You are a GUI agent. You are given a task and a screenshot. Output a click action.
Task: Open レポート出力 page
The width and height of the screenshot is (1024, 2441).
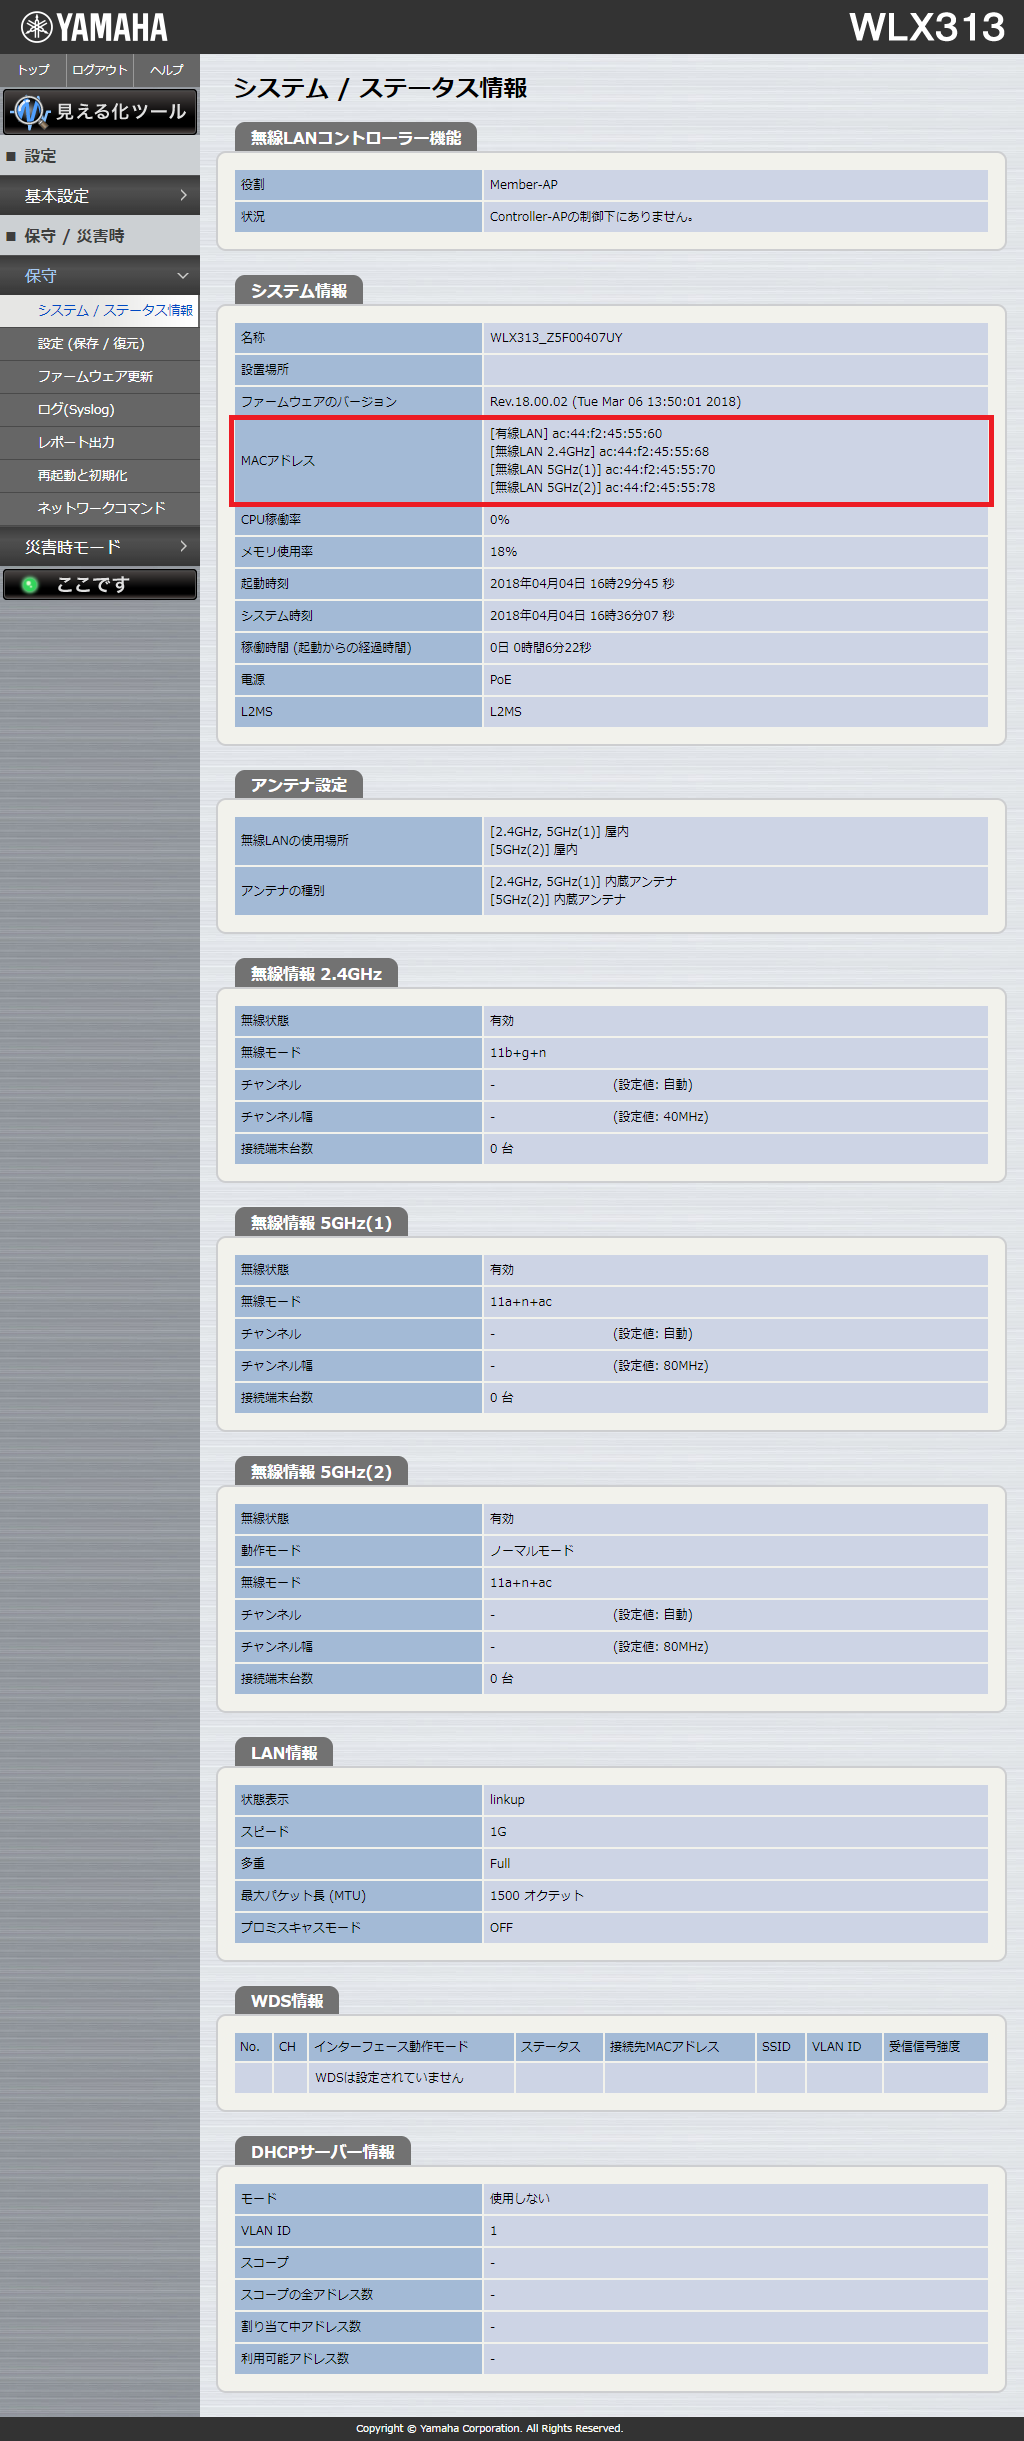coord(100,442)
